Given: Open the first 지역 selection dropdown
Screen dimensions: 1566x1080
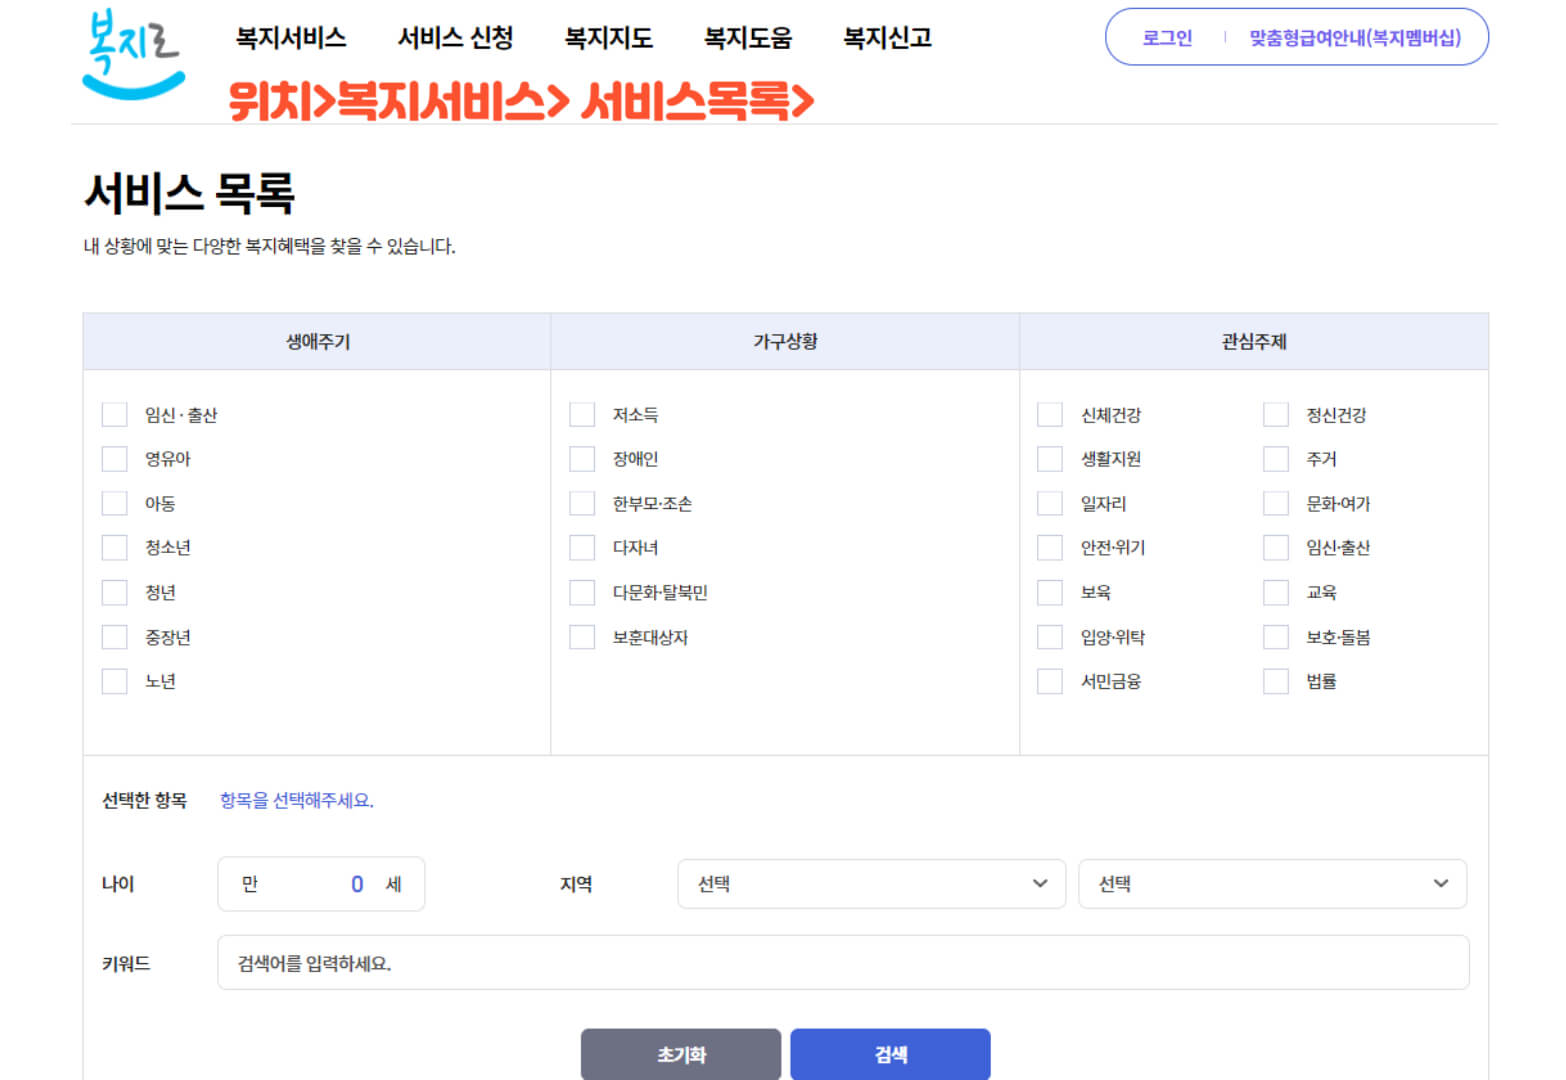Looking at the screenshot, I should point(870,884).
